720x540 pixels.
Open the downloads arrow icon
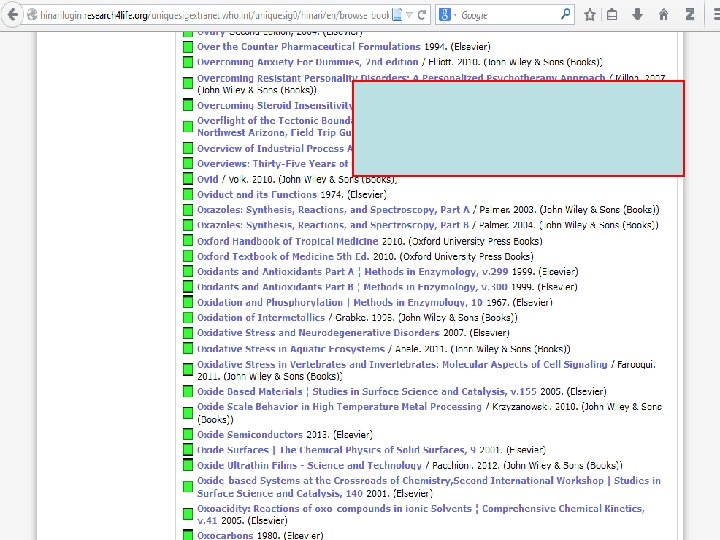(x=637, y=15)
